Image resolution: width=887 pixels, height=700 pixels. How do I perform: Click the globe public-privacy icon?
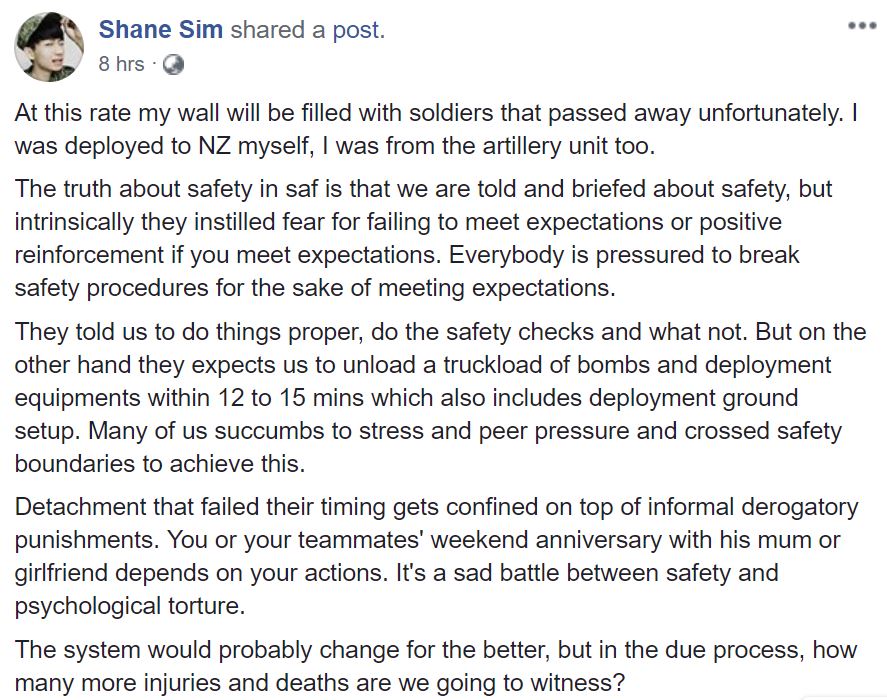click(x=172, y=64)
